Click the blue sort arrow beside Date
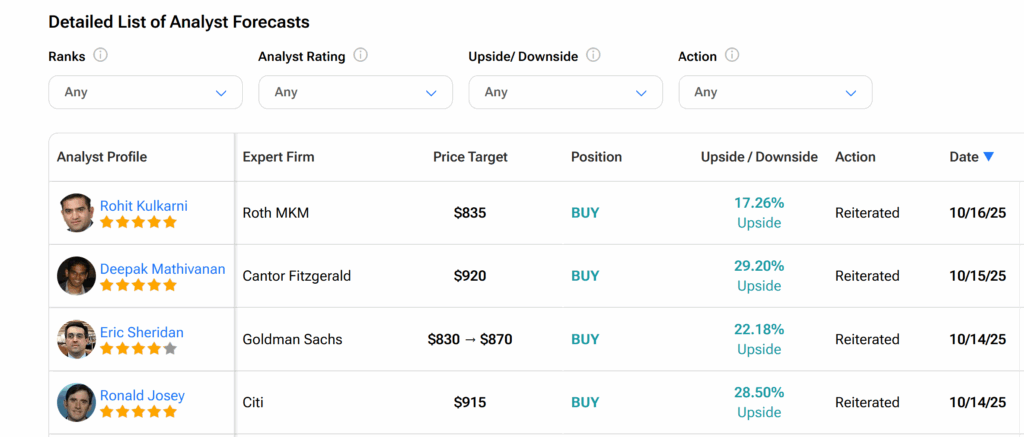 (988, 157)
